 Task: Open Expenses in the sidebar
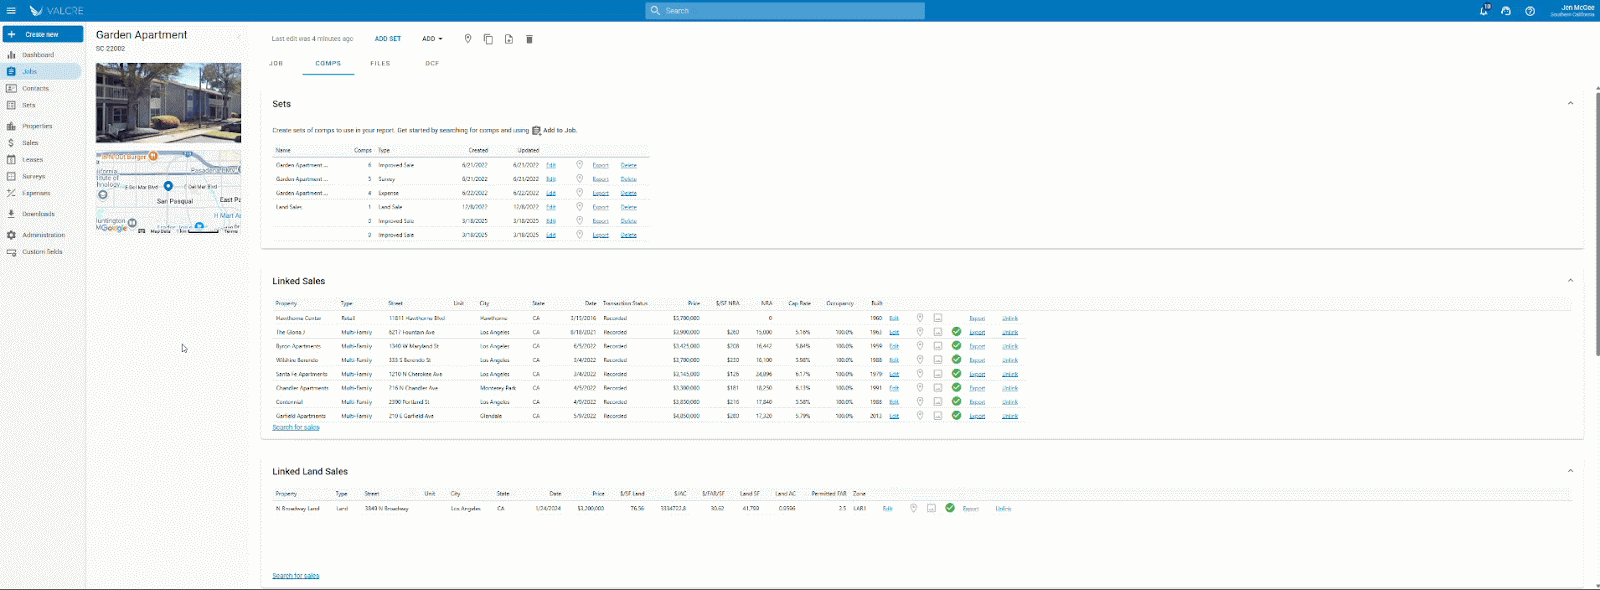point(36,193)
